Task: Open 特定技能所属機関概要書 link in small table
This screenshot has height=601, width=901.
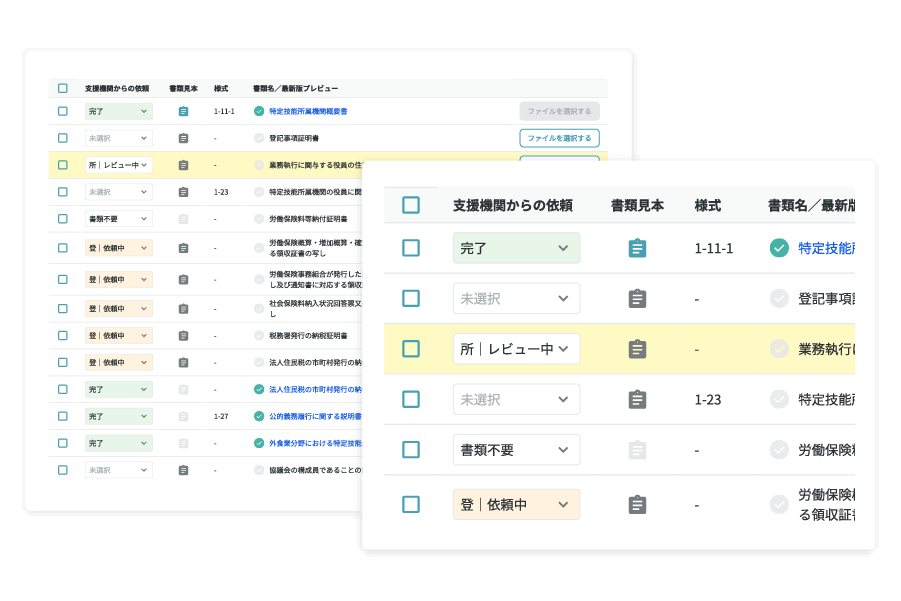Action: (x=307, y=111)
